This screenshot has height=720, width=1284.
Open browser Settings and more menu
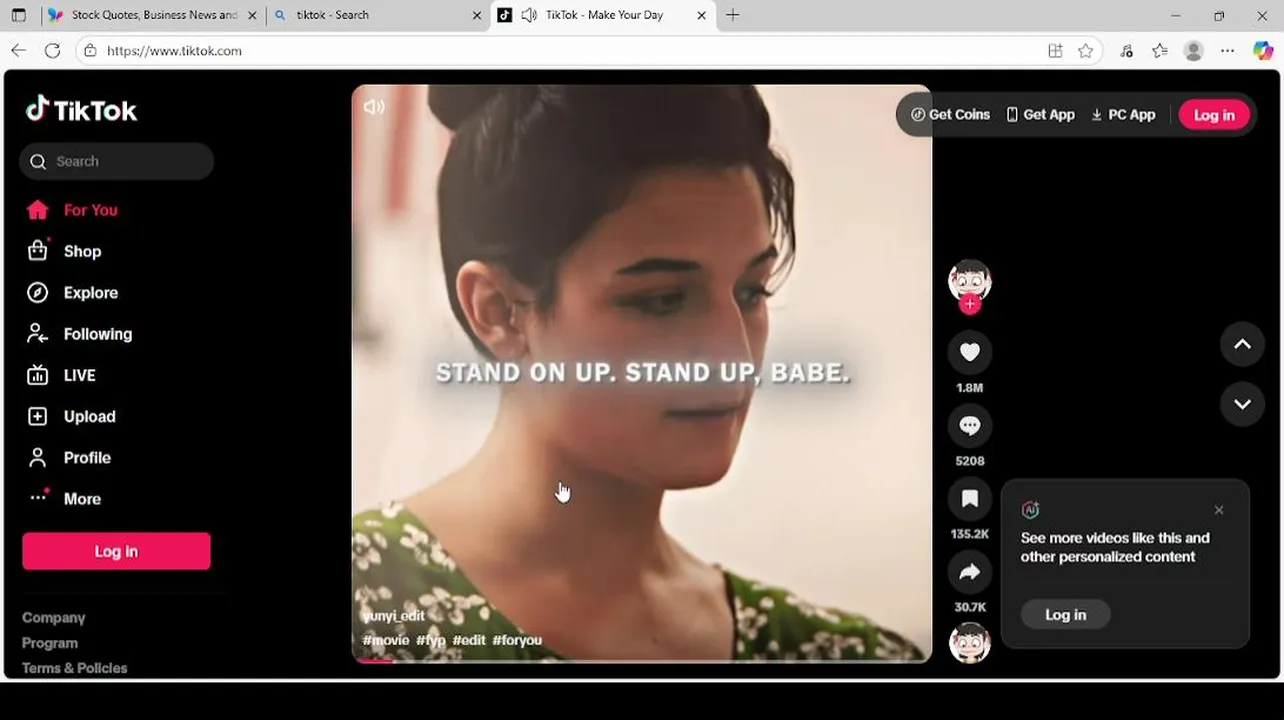(1228, 51)
